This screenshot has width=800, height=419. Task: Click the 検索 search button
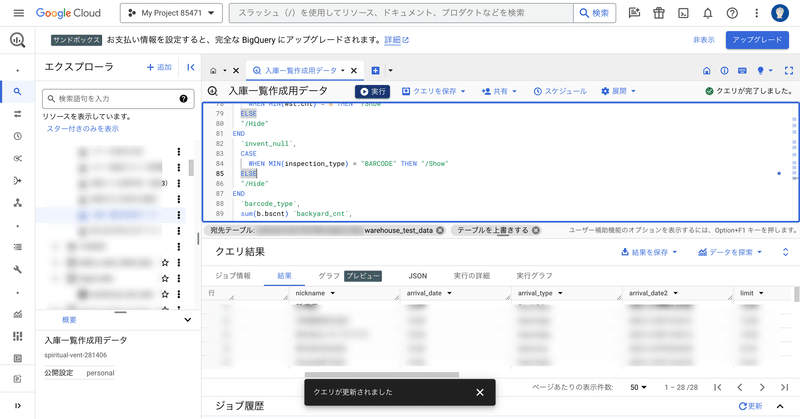pyautogui.click(x=594, y=13)
